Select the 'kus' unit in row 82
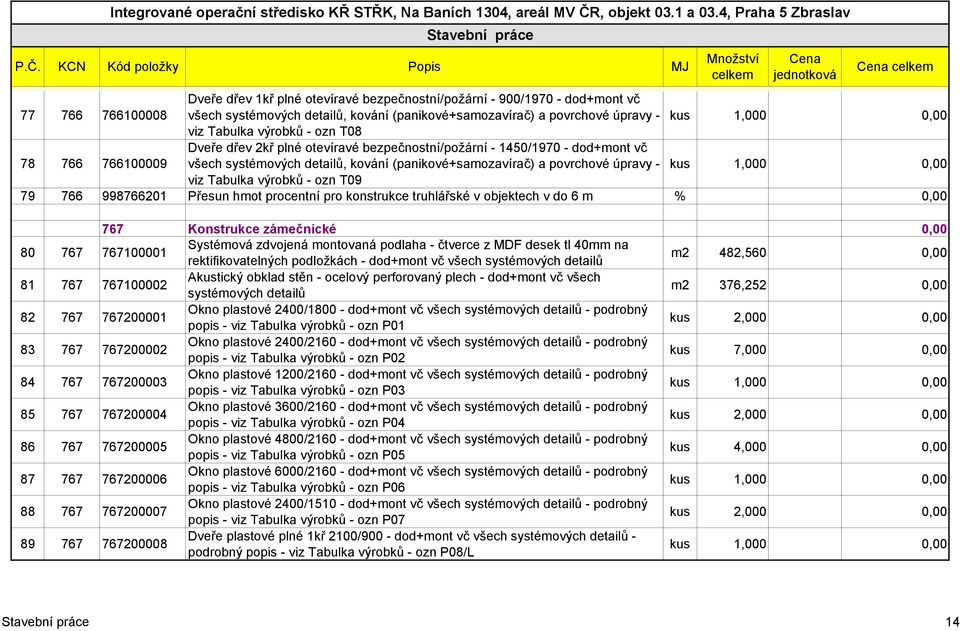Viewport: 960px width, 631px height. click(680, 318)
